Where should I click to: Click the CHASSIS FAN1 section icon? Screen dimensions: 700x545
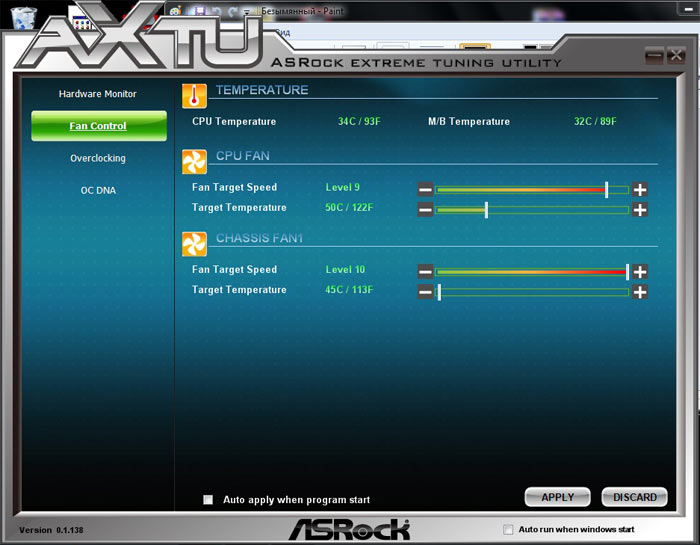194,244
